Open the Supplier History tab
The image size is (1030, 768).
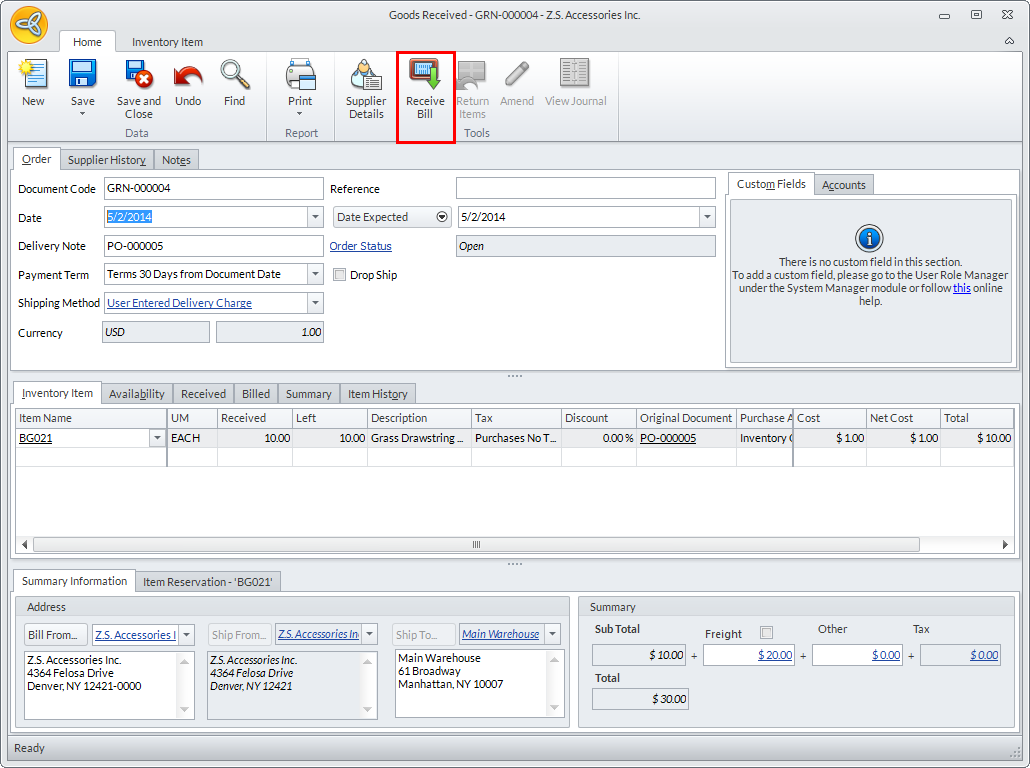tap(107, 160)
